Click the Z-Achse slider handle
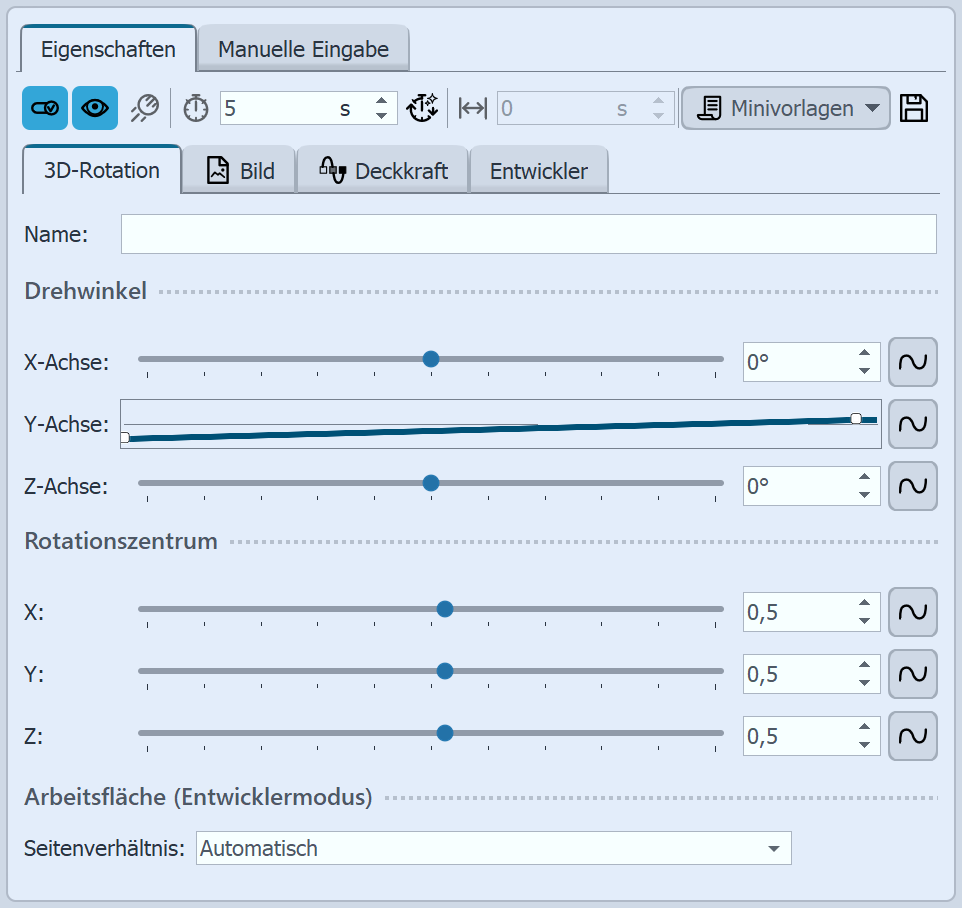 tap(430, 483)
